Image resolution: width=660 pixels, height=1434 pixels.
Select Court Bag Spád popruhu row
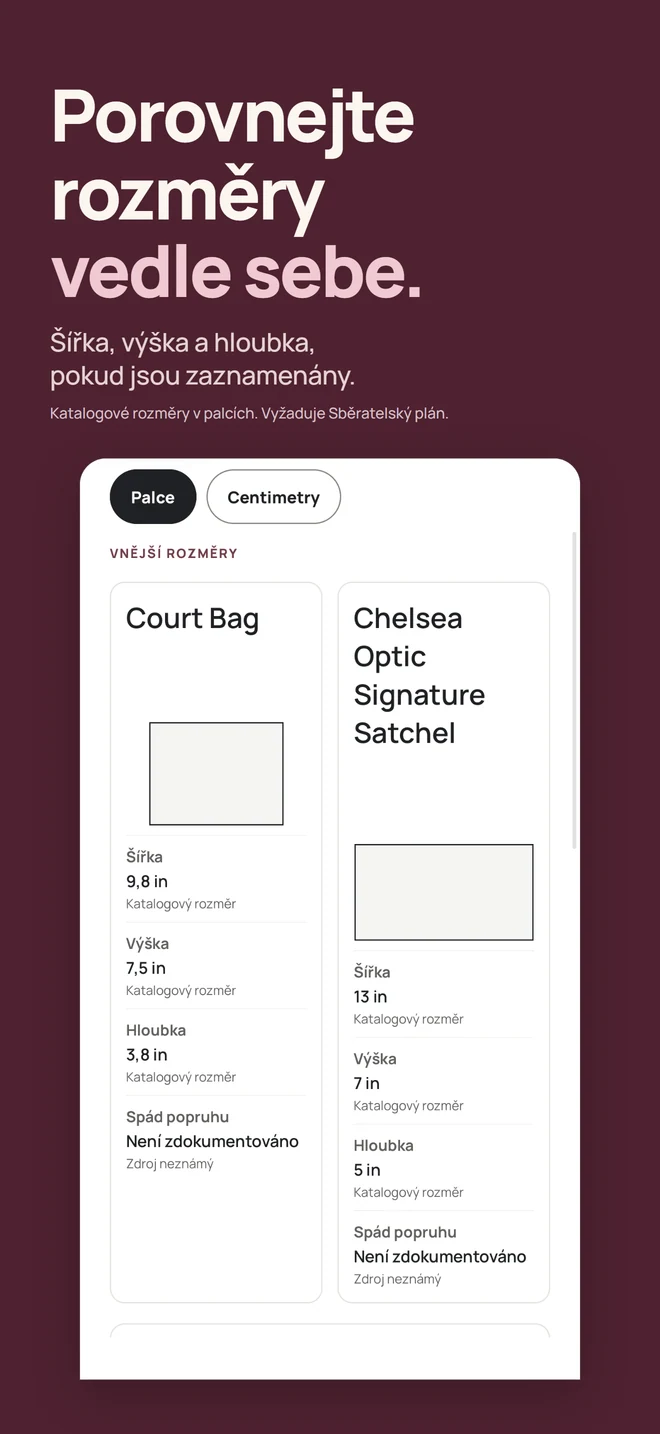pos(216,1140)
